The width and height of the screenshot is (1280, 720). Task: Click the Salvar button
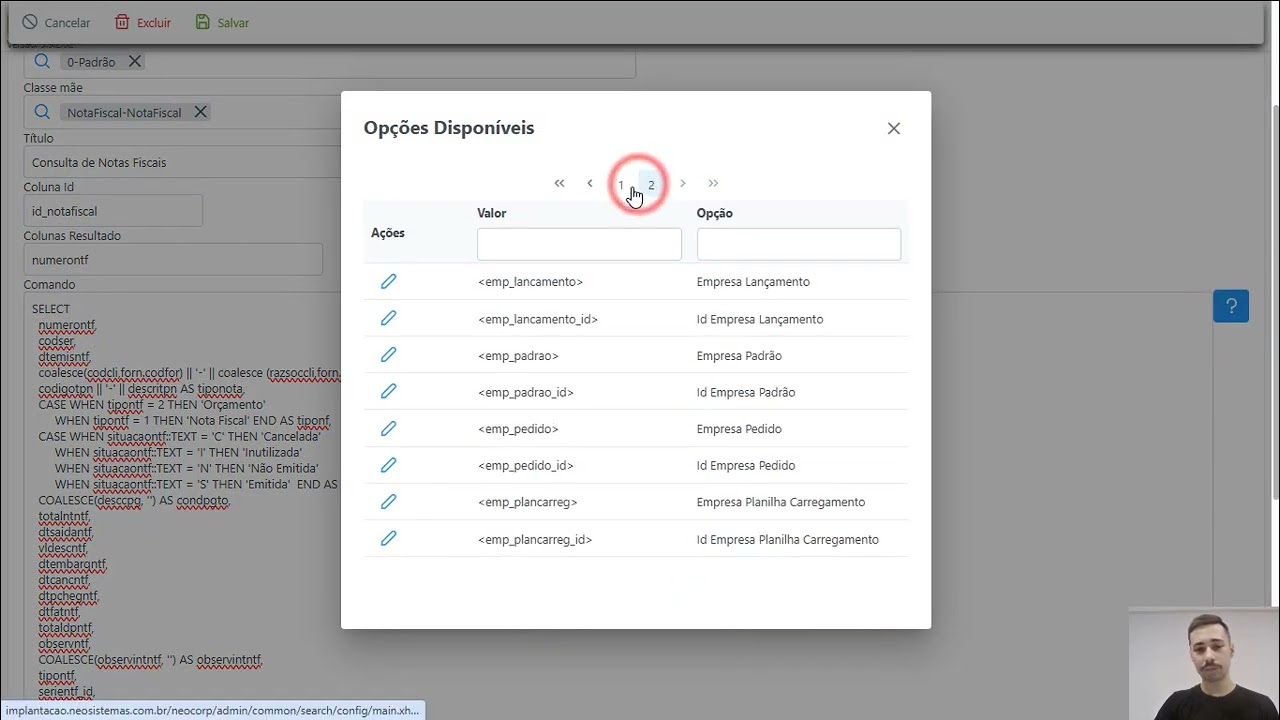pyautogui.click(x=222, y=22)
